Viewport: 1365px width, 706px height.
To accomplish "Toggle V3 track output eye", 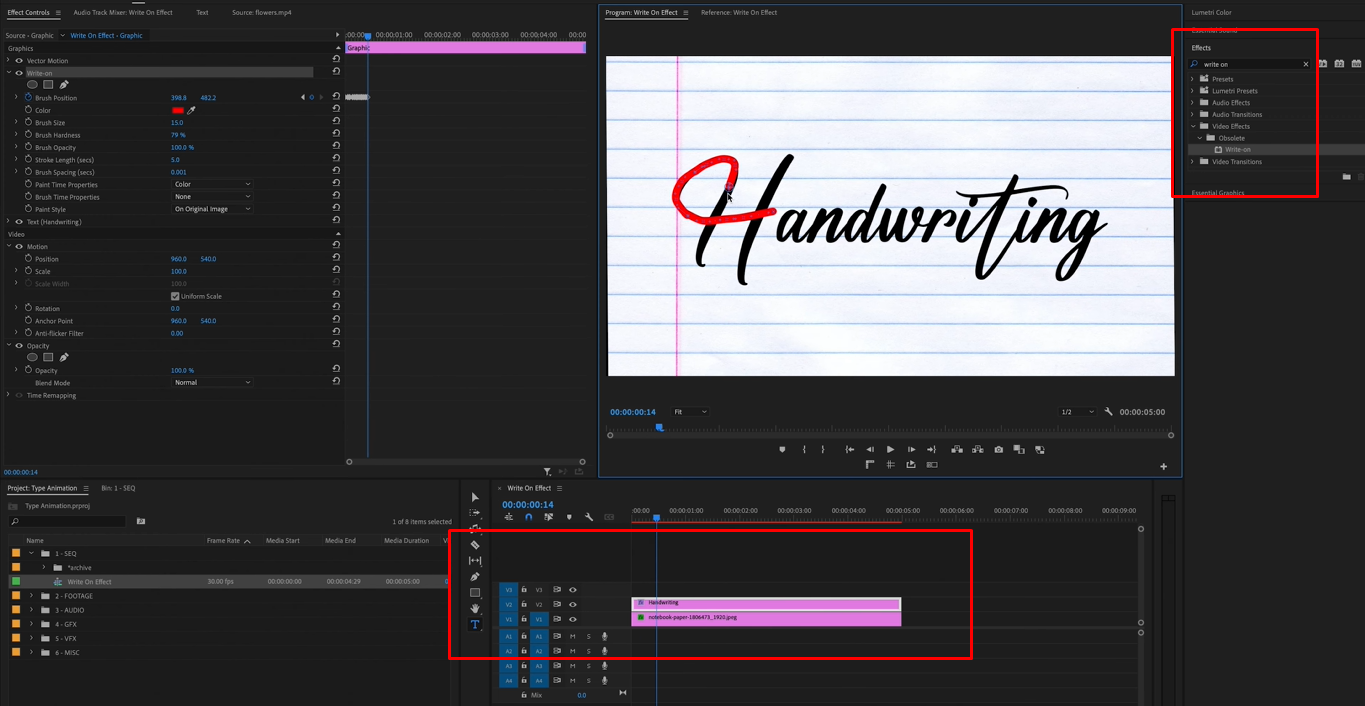I will pos(573,590).
